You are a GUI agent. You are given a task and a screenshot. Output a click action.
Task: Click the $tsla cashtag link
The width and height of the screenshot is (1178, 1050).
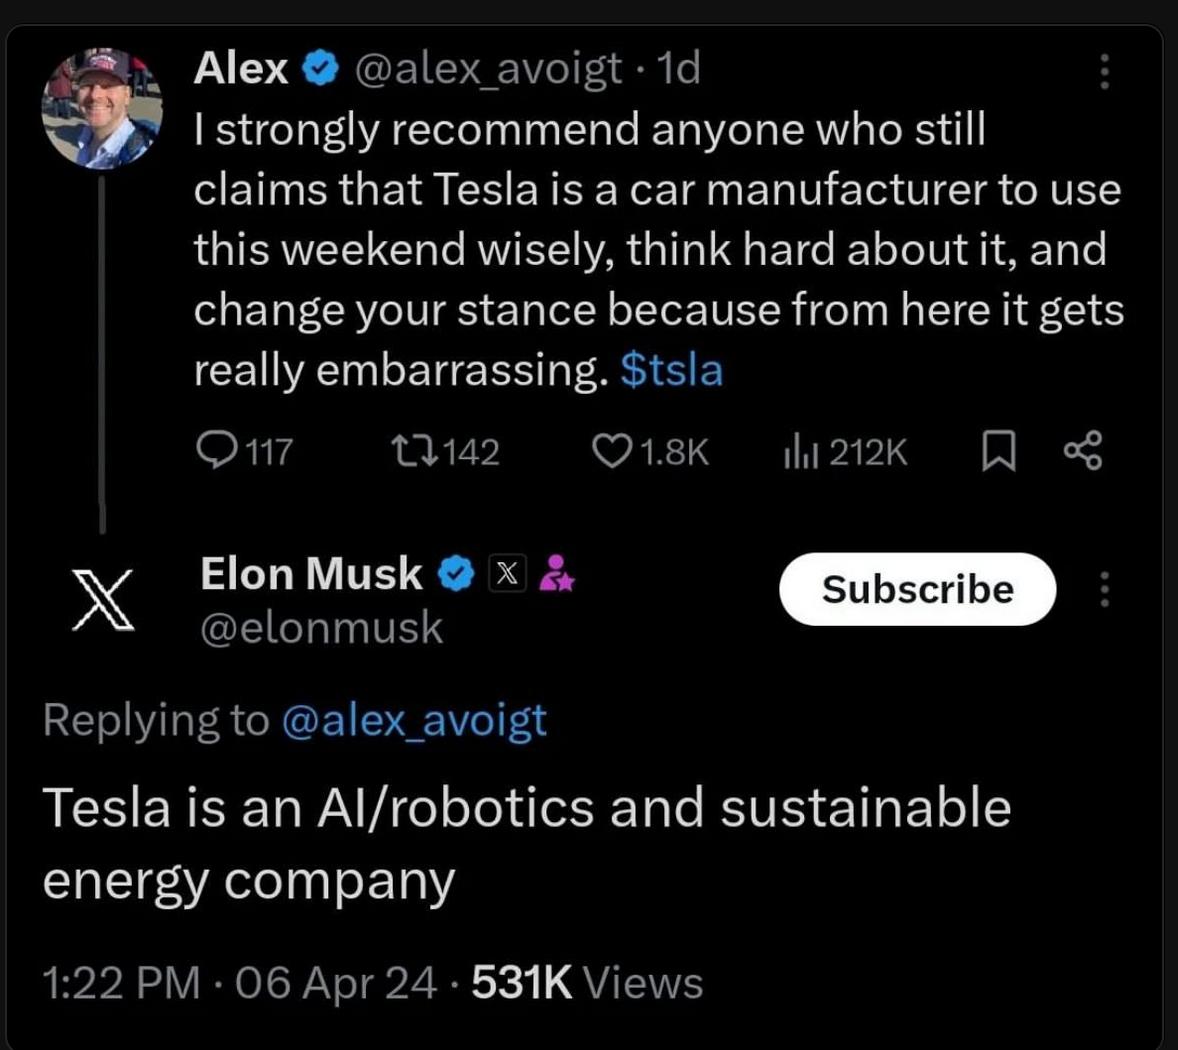click(x=671, y=370)
